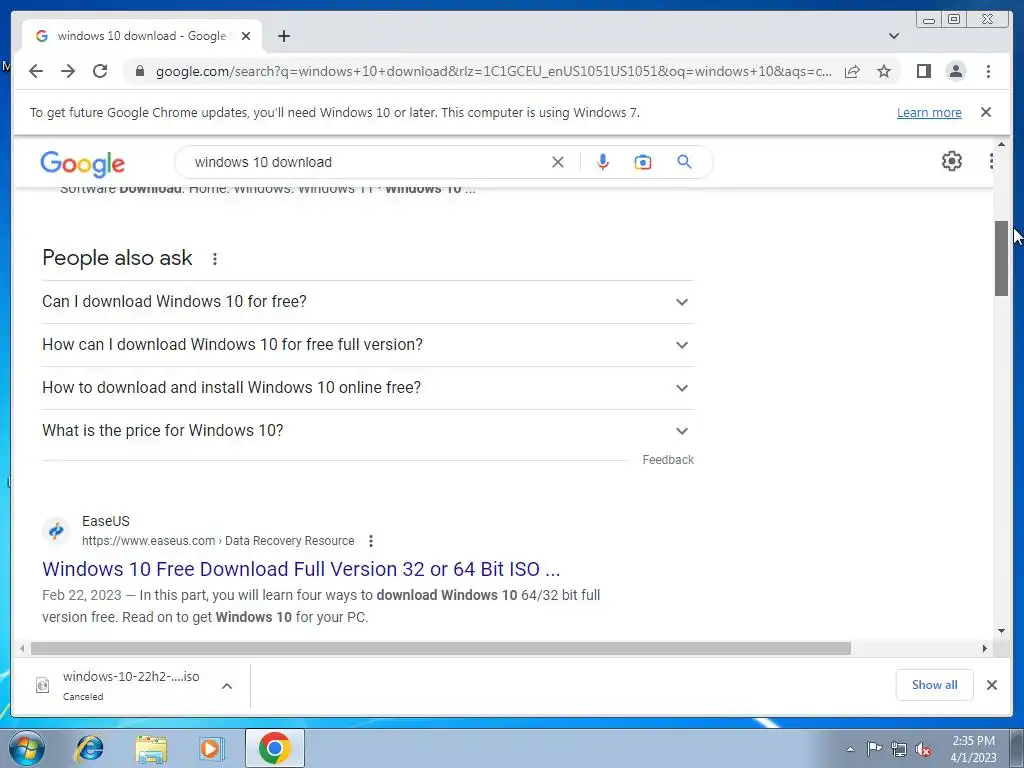Open Chrome three-dot menu
The height and width of the screenshot is (768, 1024).
coord(988,71)
